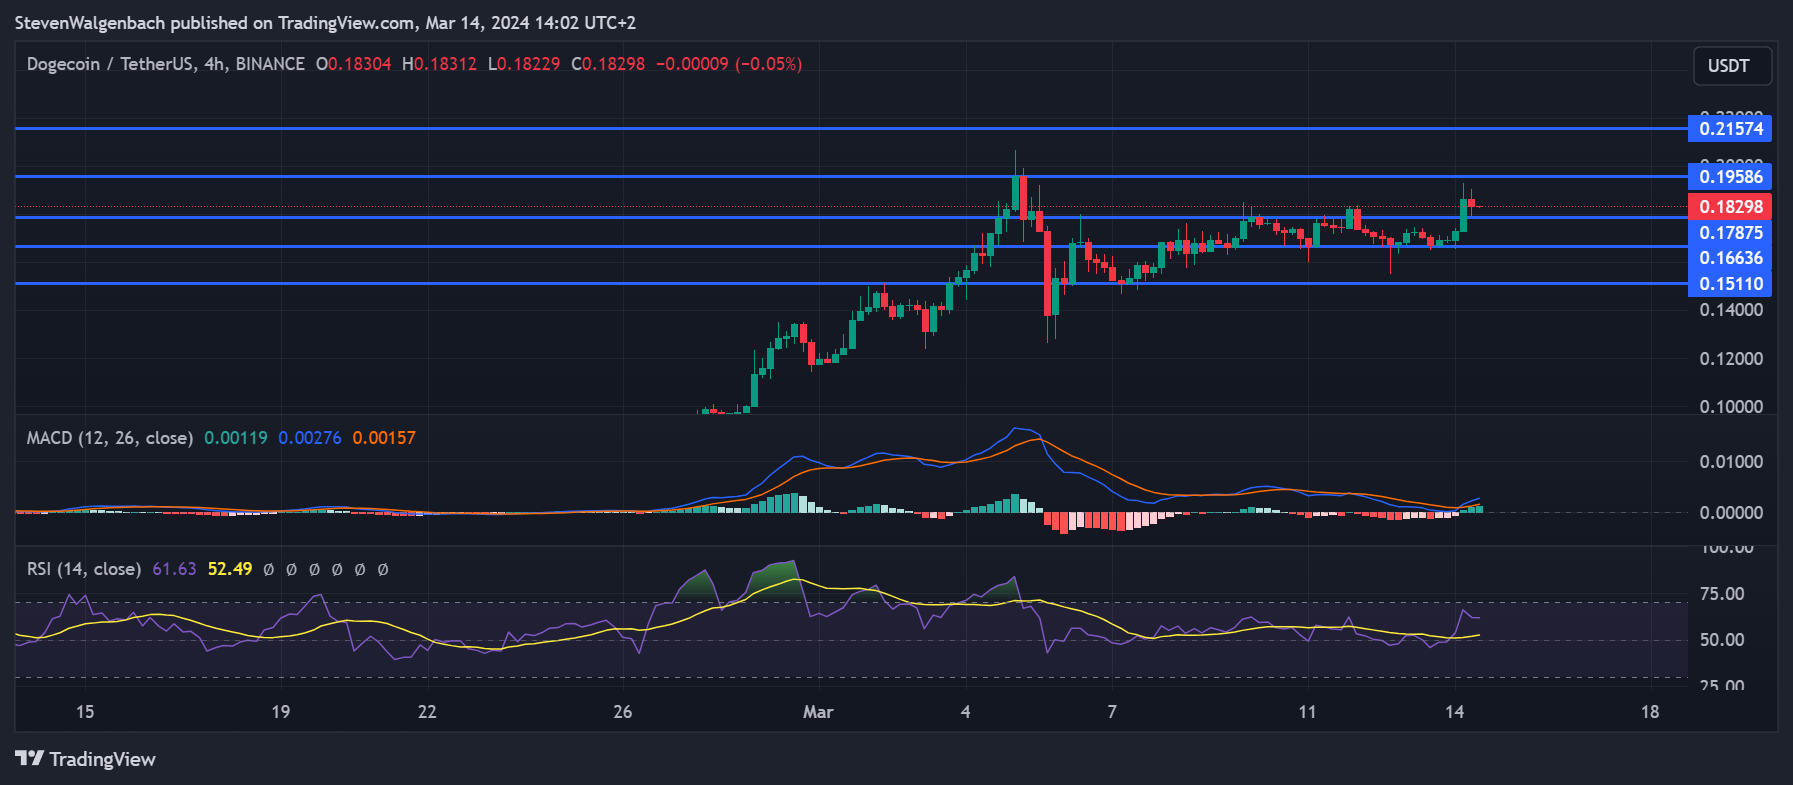Click the Mar label on time axis

click(818, 712)
